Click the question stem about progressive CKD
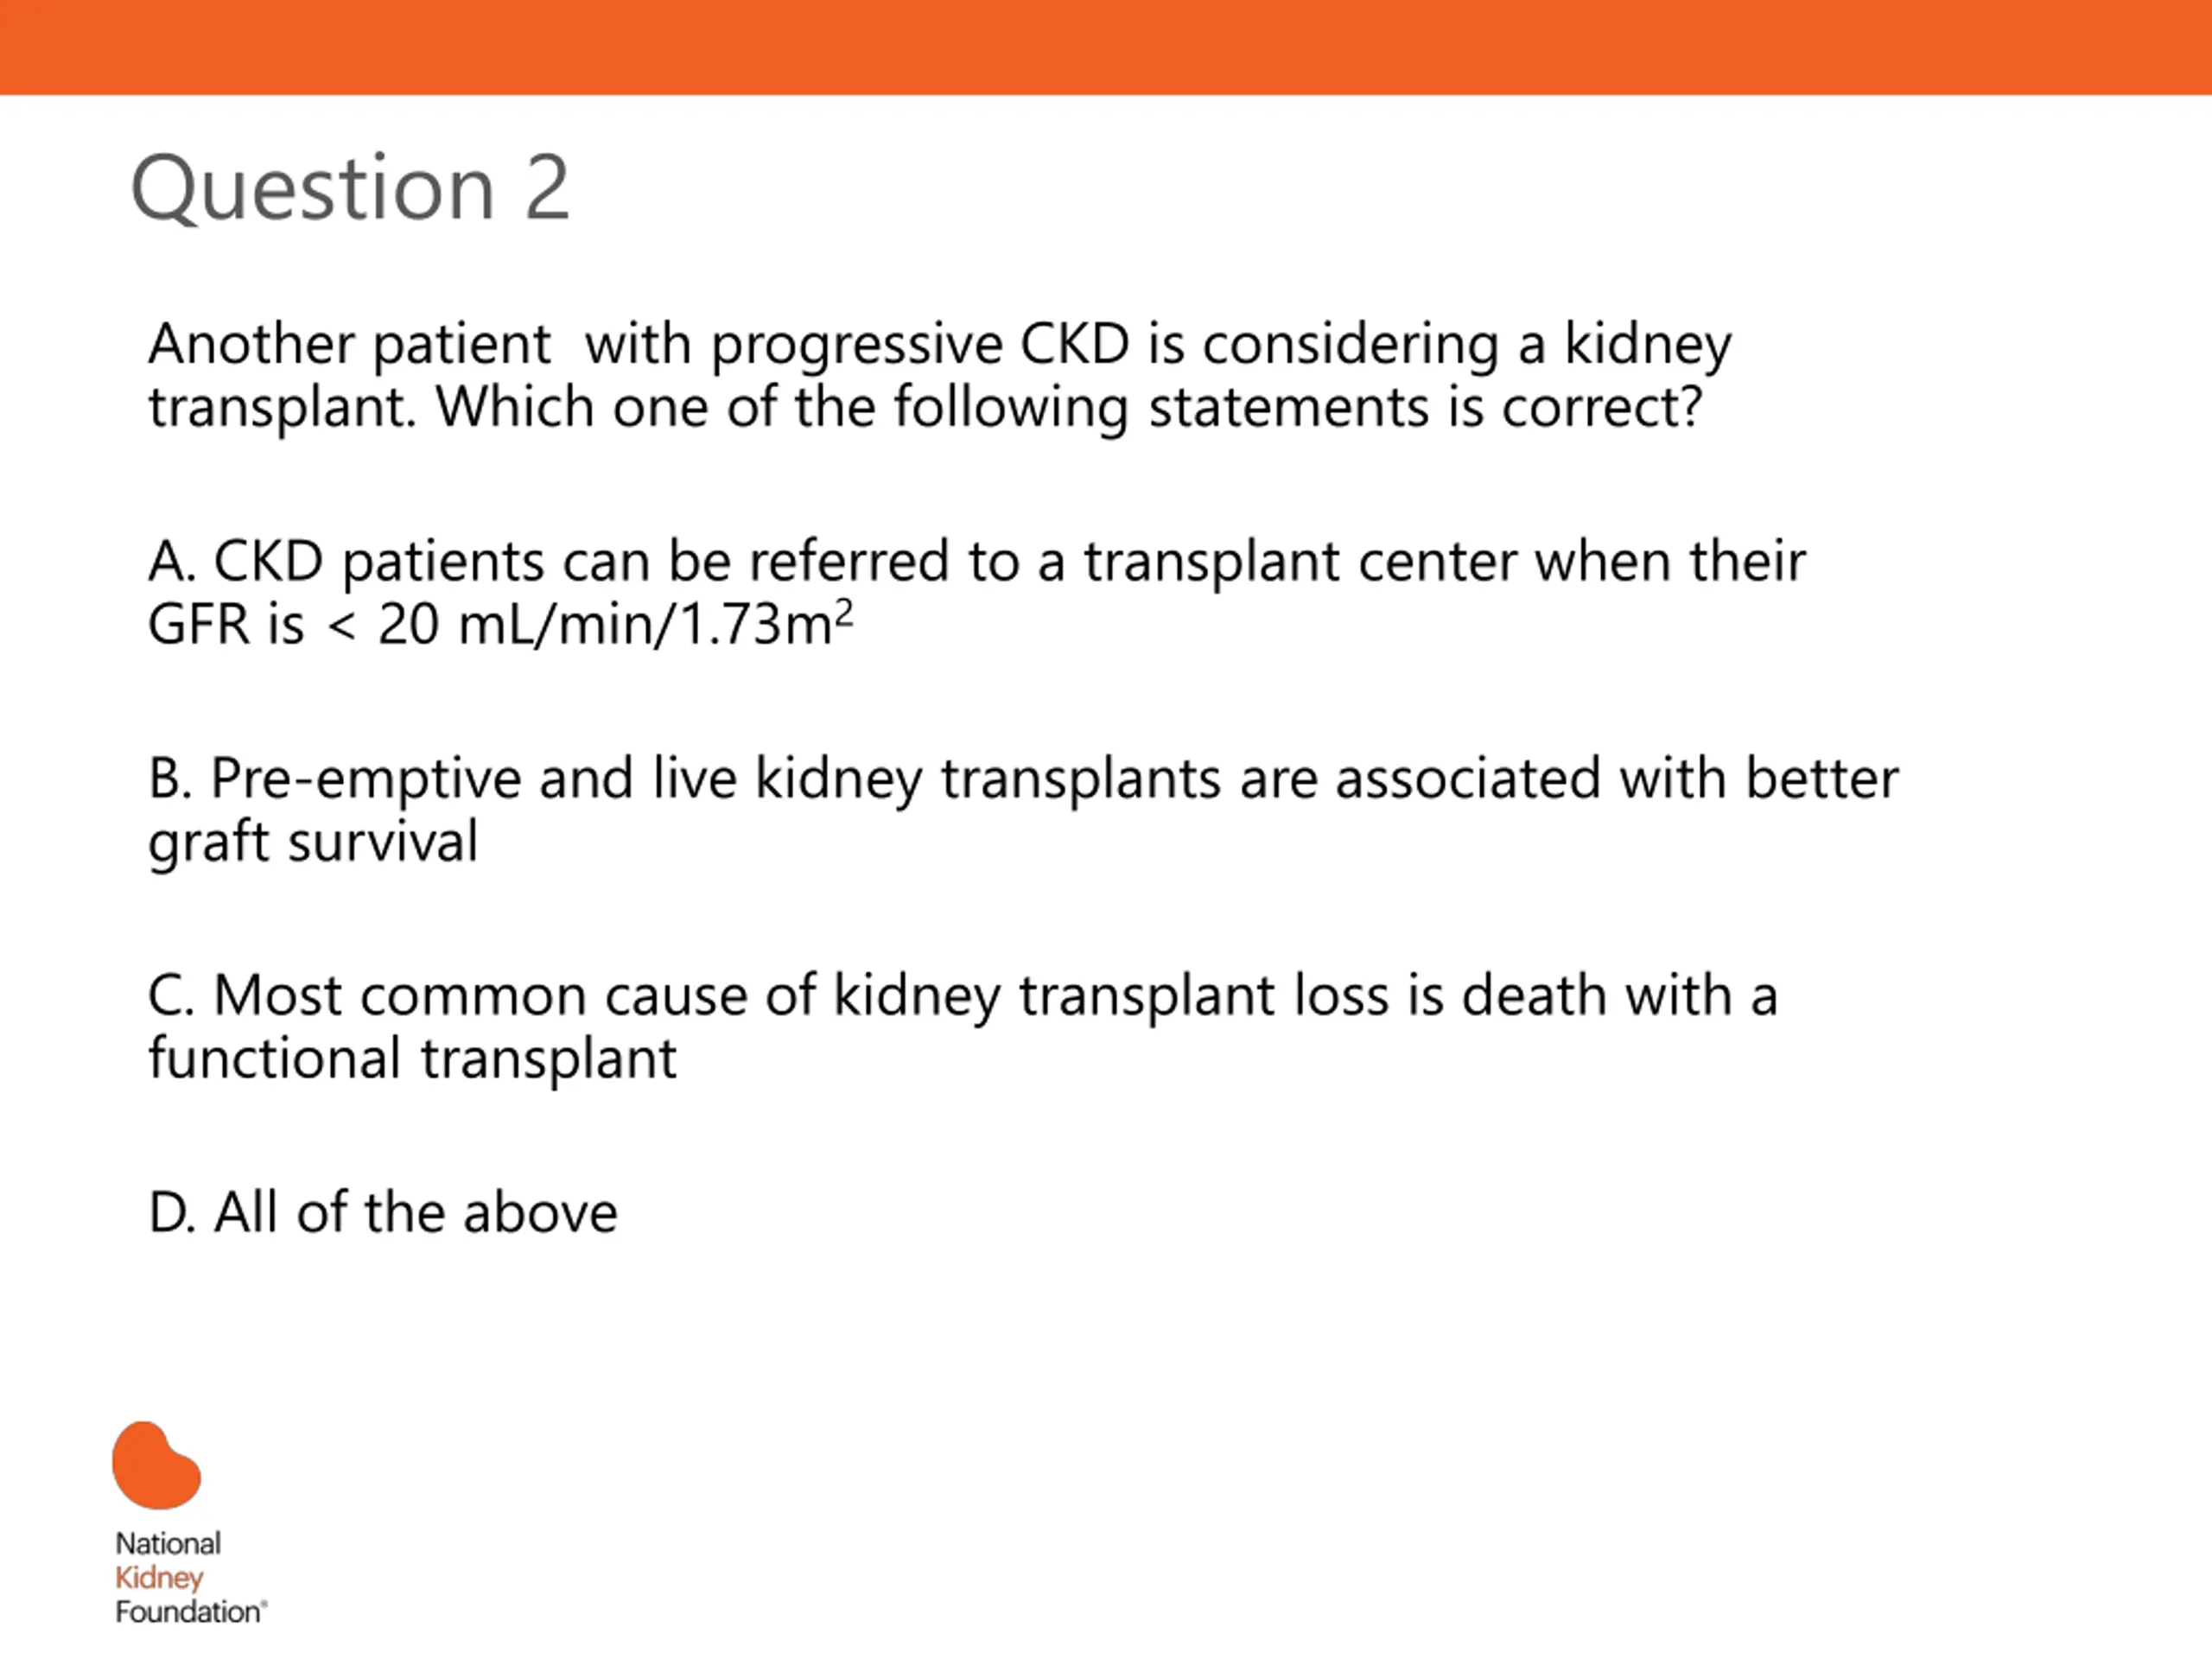Image resolution: width=2212 pixels, height=1659 pixels. [939, 375]
